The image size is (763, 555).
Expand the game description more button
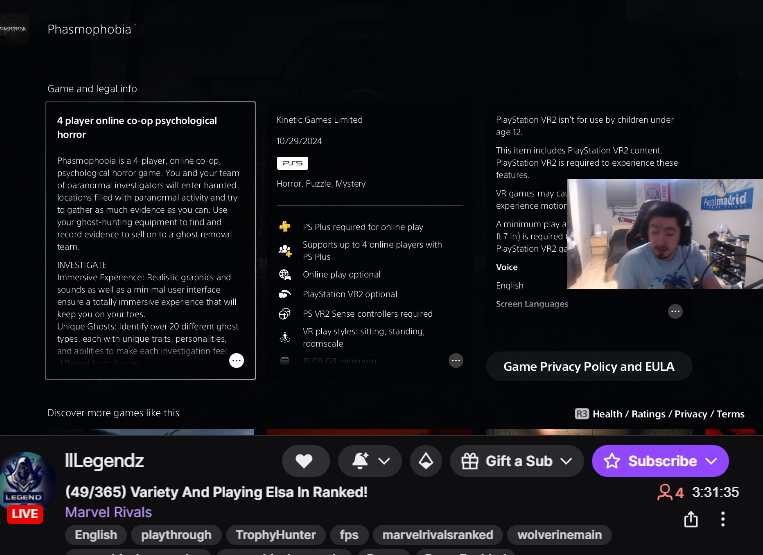pyautogui.click(x=236, y=360)
